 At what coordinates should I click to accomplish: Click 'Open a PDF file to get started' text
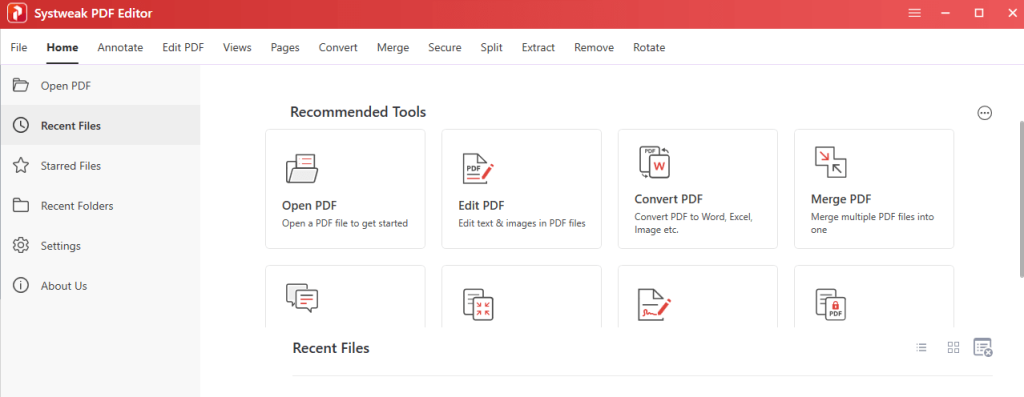click(x=345, y=223)
